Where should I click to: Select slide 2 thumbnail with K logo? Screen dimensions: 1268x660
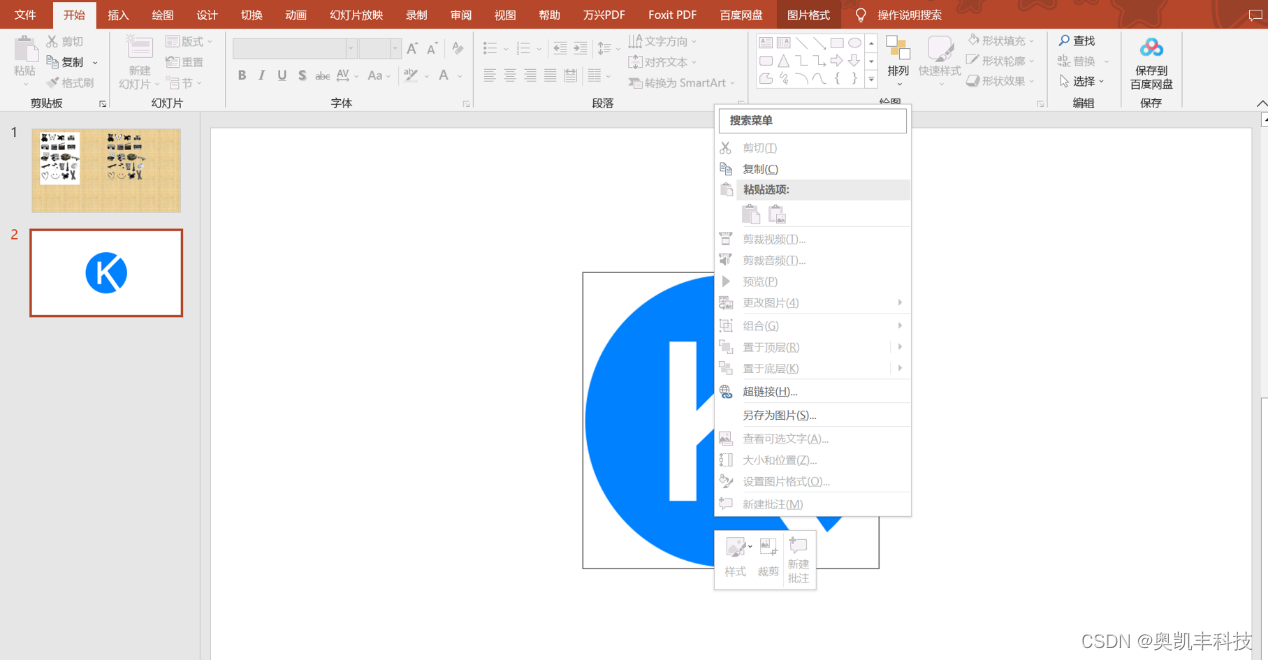(x=106, y=273)
